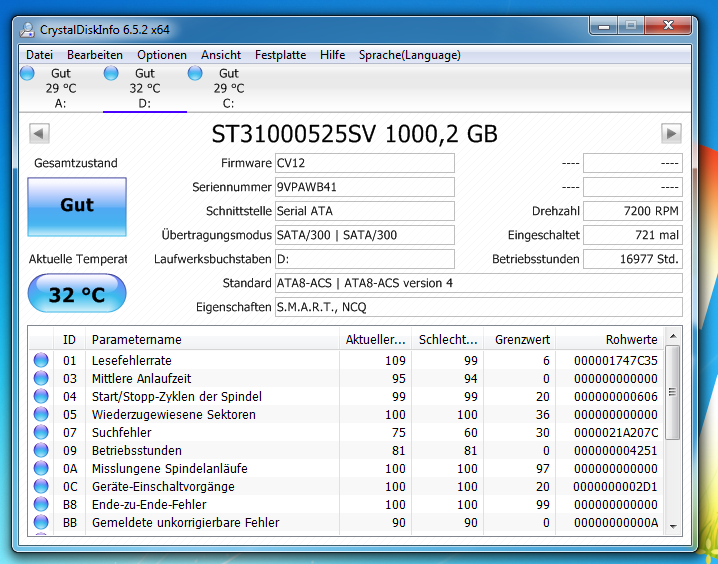Sort by Parametername column header

[x=212, y=339]
